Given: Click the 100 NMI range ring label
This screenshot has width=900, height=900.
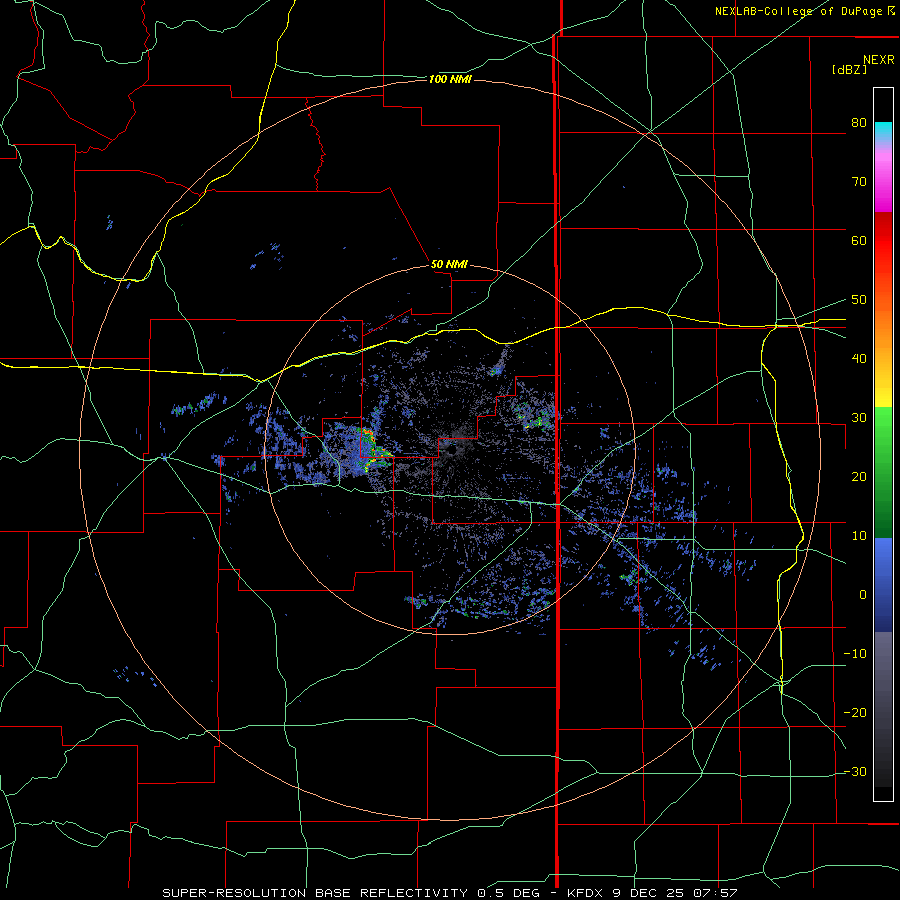Looking at the screenshot, I should pos(449,79).
